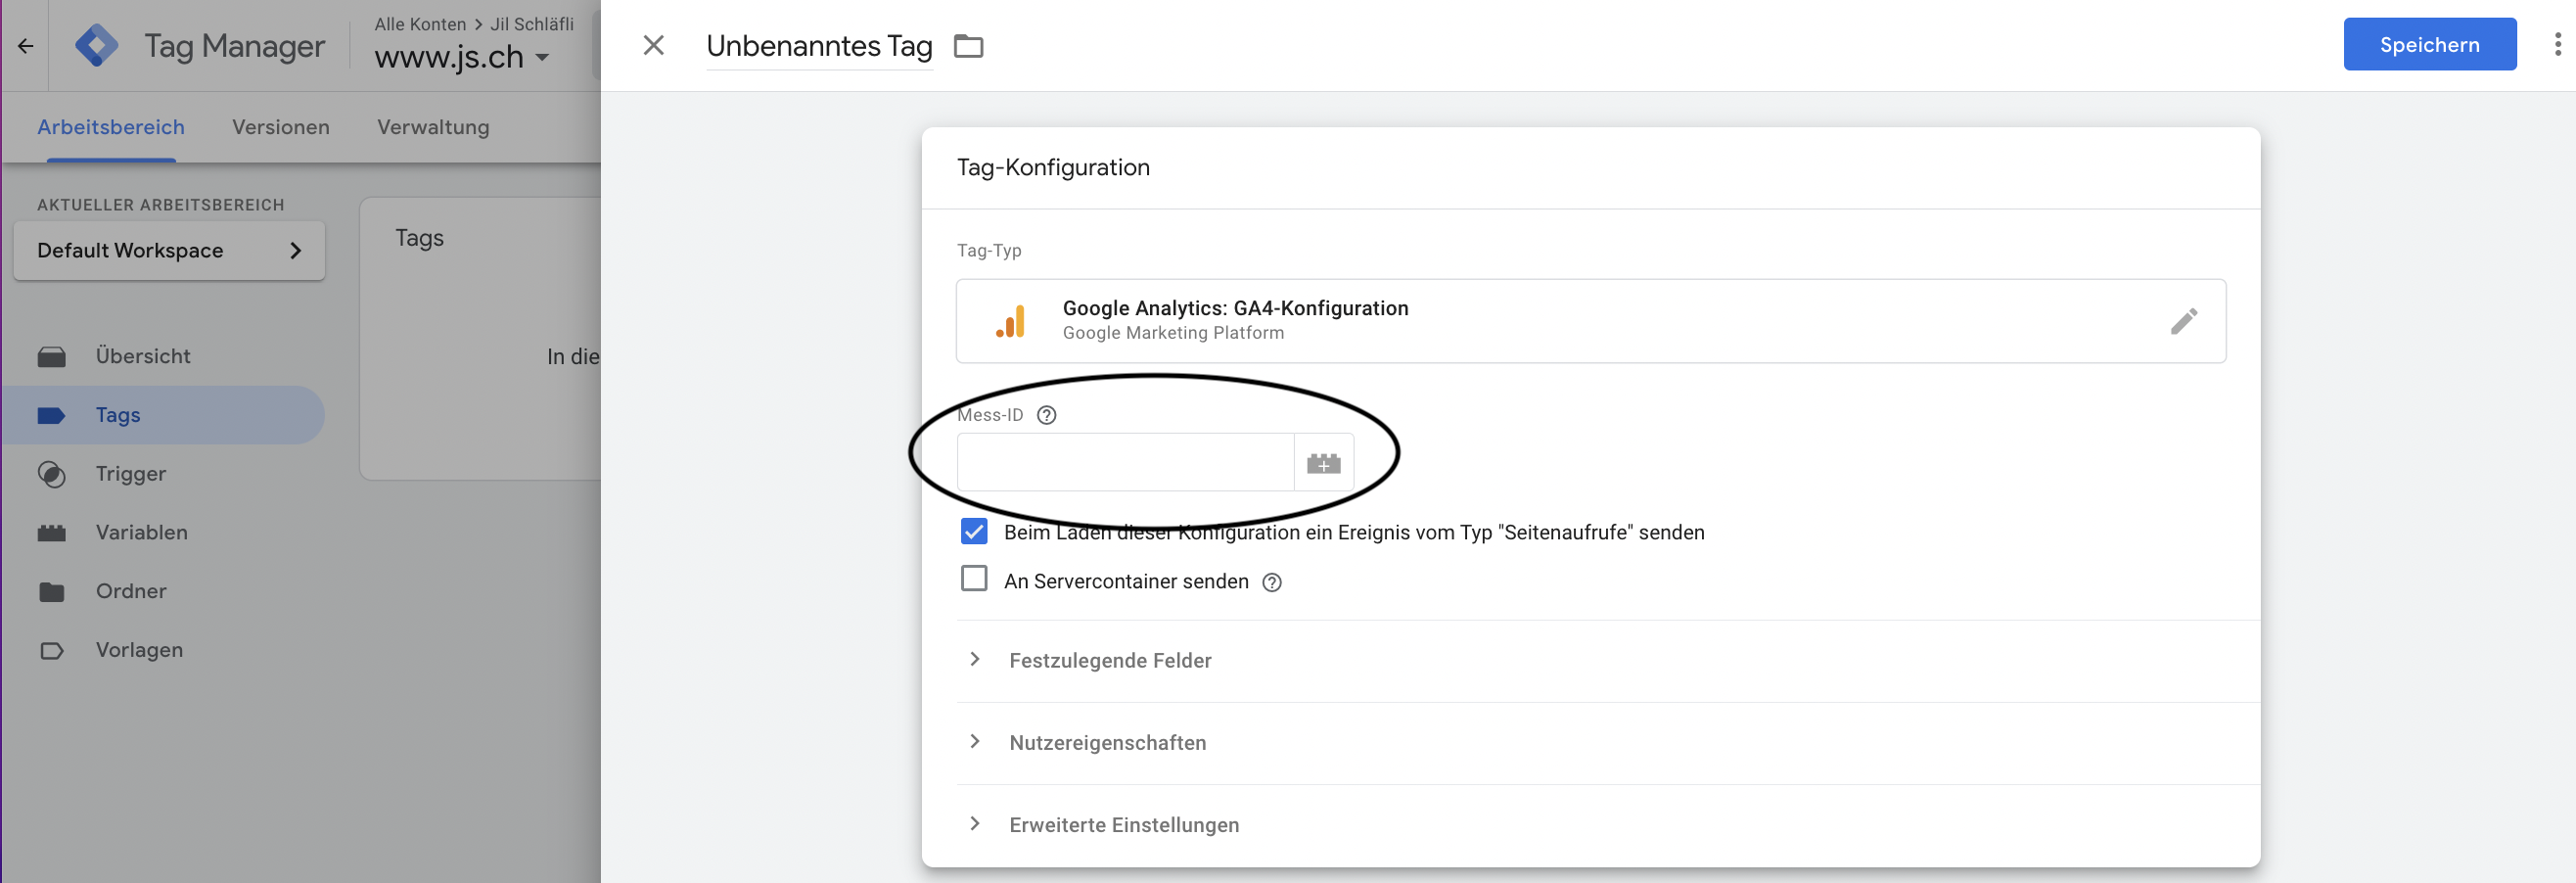Screen dimensions: 2576x883
Task: Click the folder icon next to Unbenanntes Tag
Action: pyautogui.click(x=968, y=46)
